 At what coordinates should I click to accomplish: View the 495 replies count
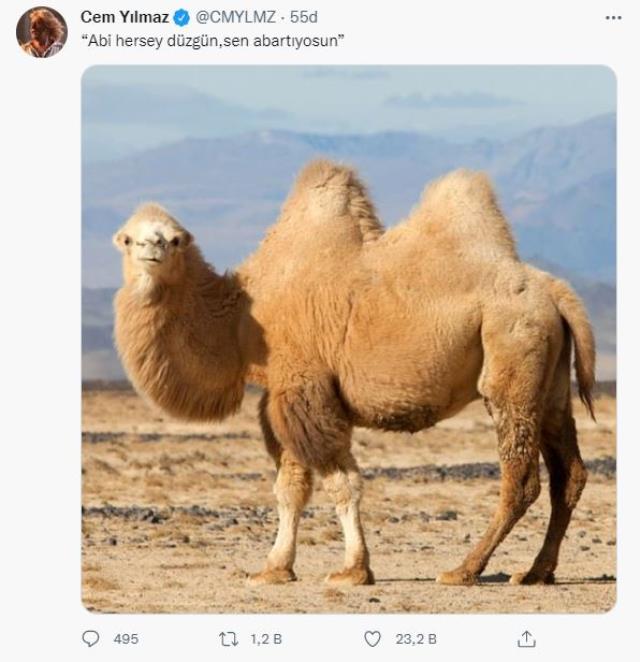[126, 639]
